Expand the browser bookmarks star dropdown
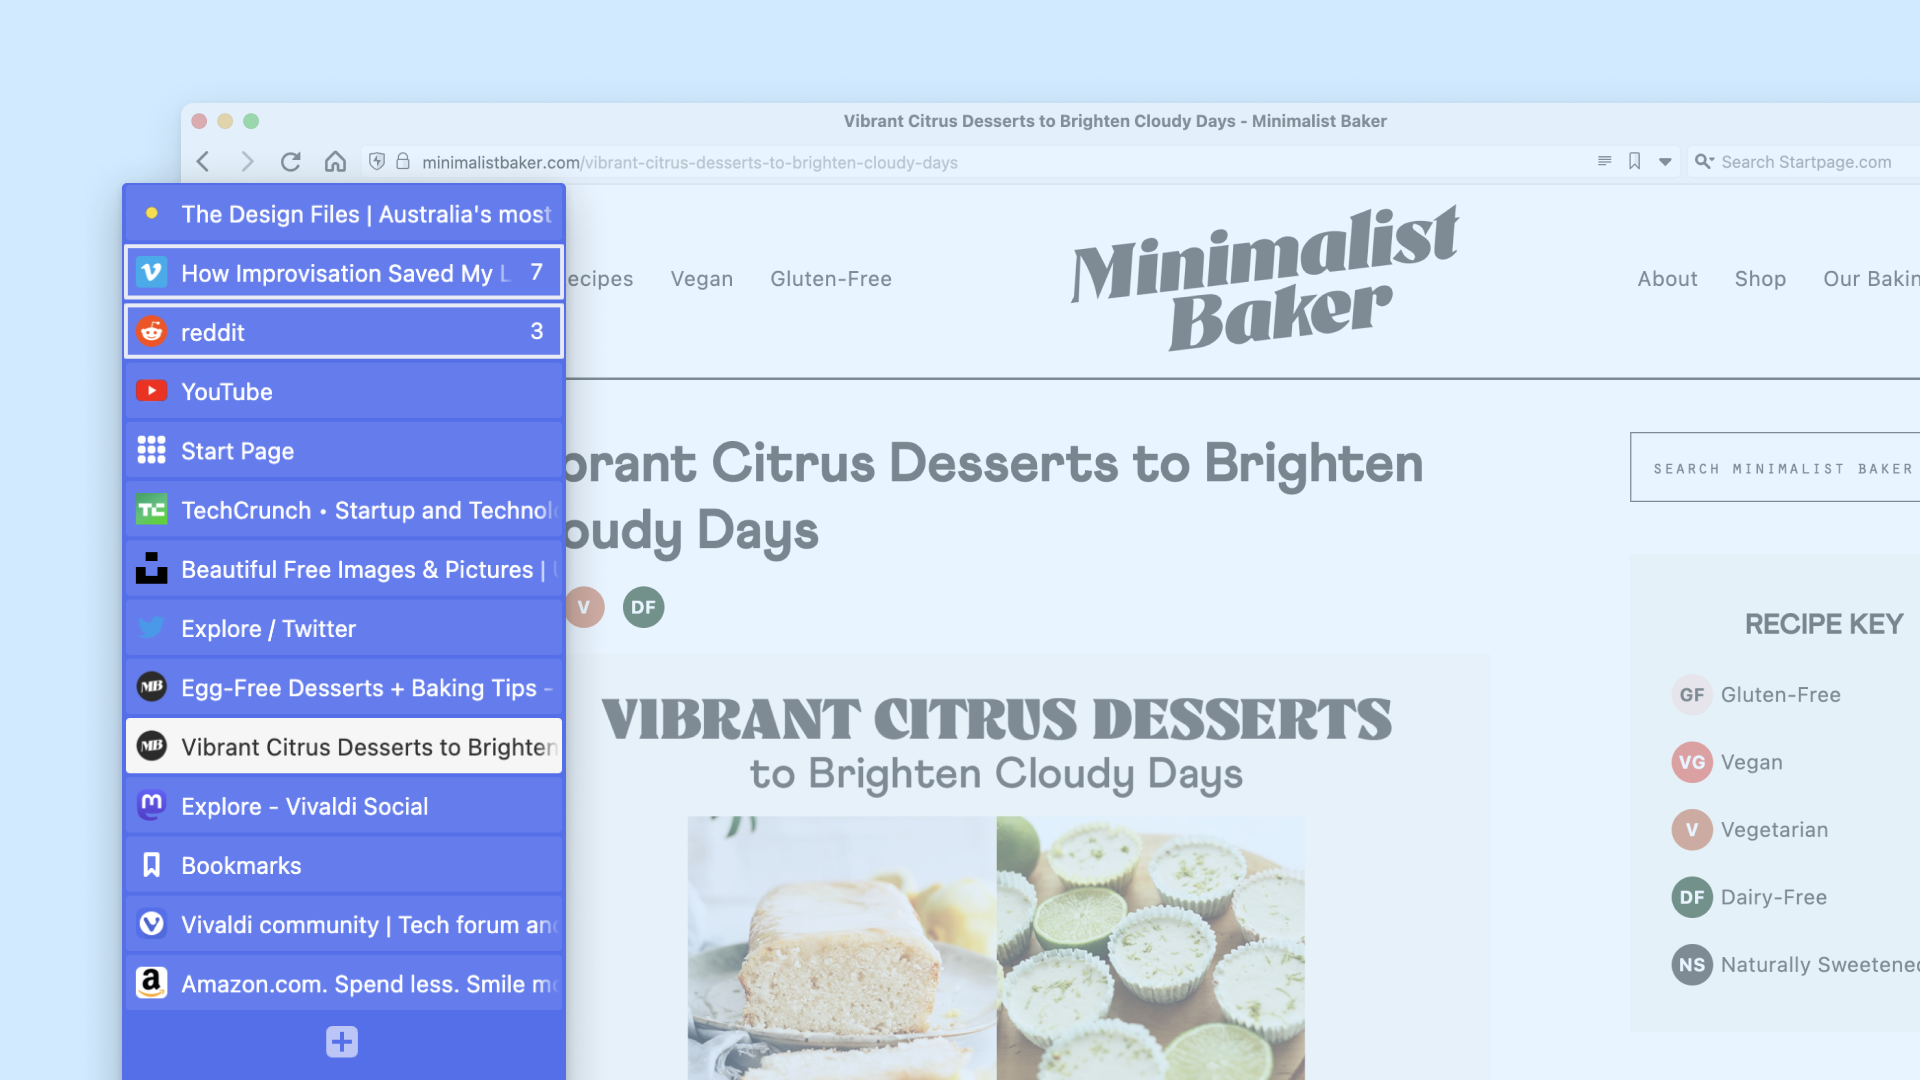The height and width of the screenshot is (1080, 1920). pos(1665,161)
